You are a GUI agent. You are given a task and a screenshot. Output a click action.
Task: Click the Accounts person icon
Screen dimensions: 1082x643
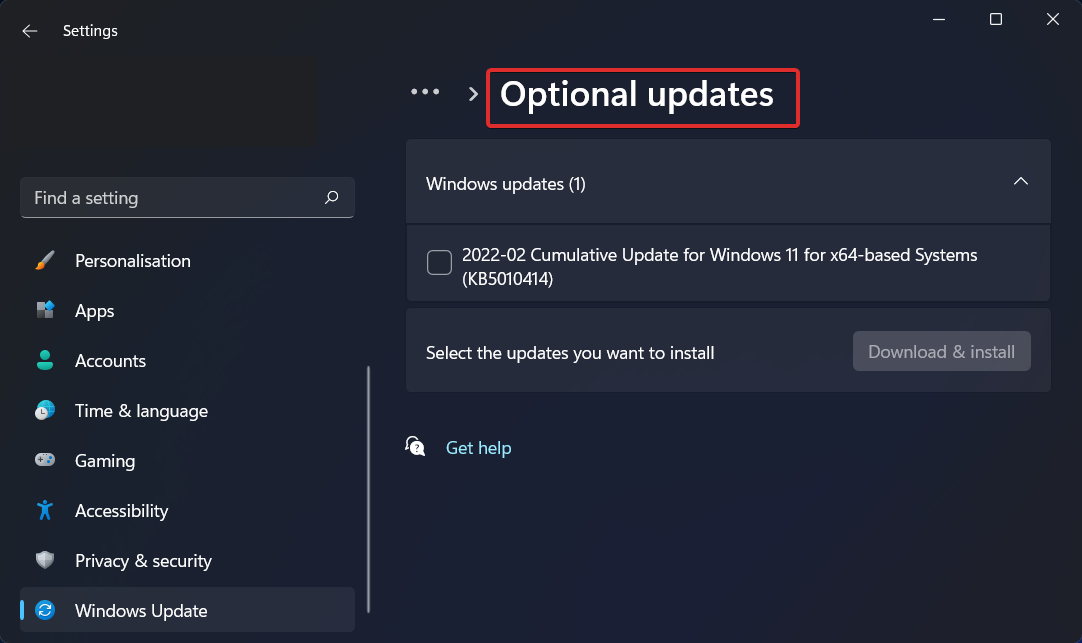[x=45, y=360]
